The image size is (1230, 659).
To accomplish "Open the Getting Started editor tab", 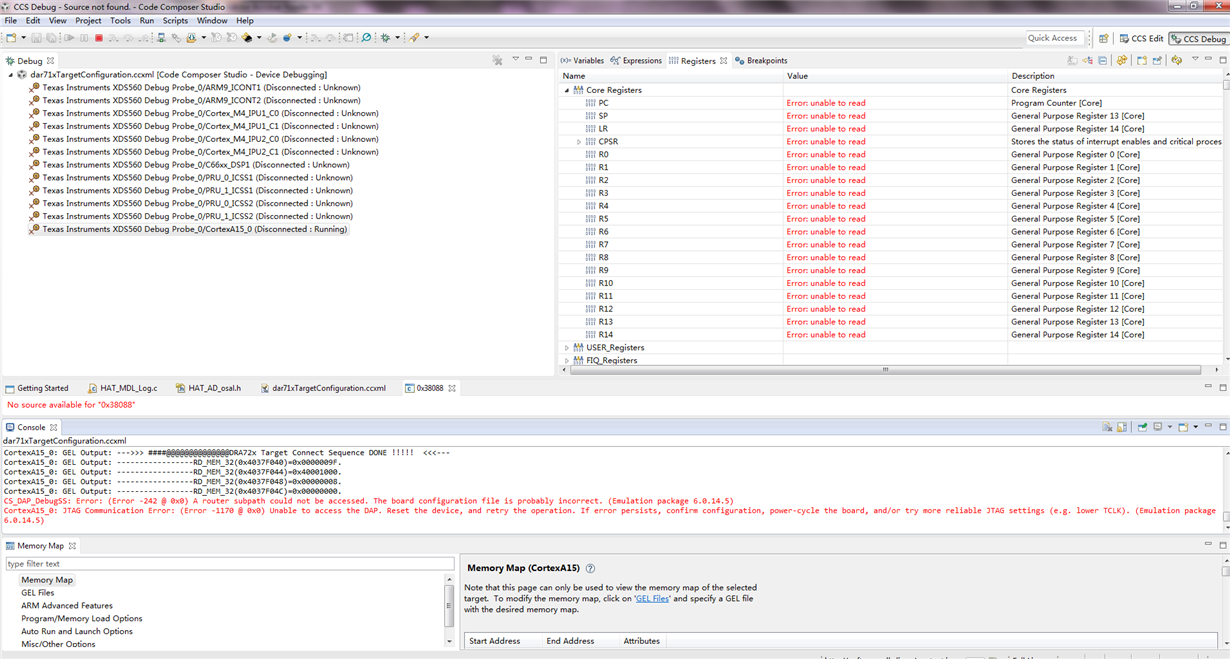I will [37, 388].
